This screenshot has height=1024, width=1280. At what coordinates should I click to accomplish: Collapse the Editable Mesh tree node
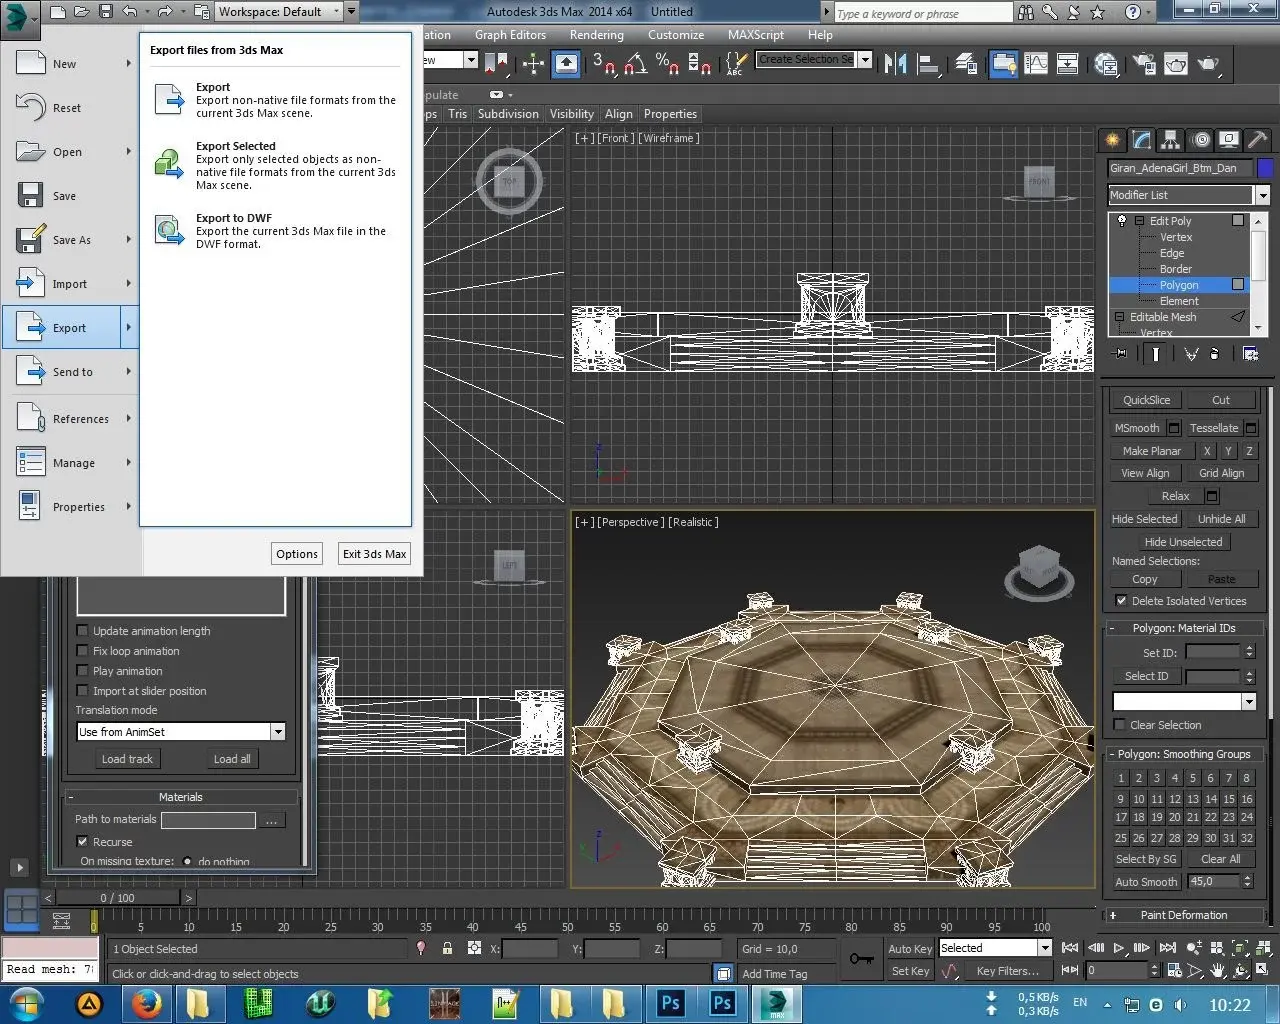[1119, 317]
